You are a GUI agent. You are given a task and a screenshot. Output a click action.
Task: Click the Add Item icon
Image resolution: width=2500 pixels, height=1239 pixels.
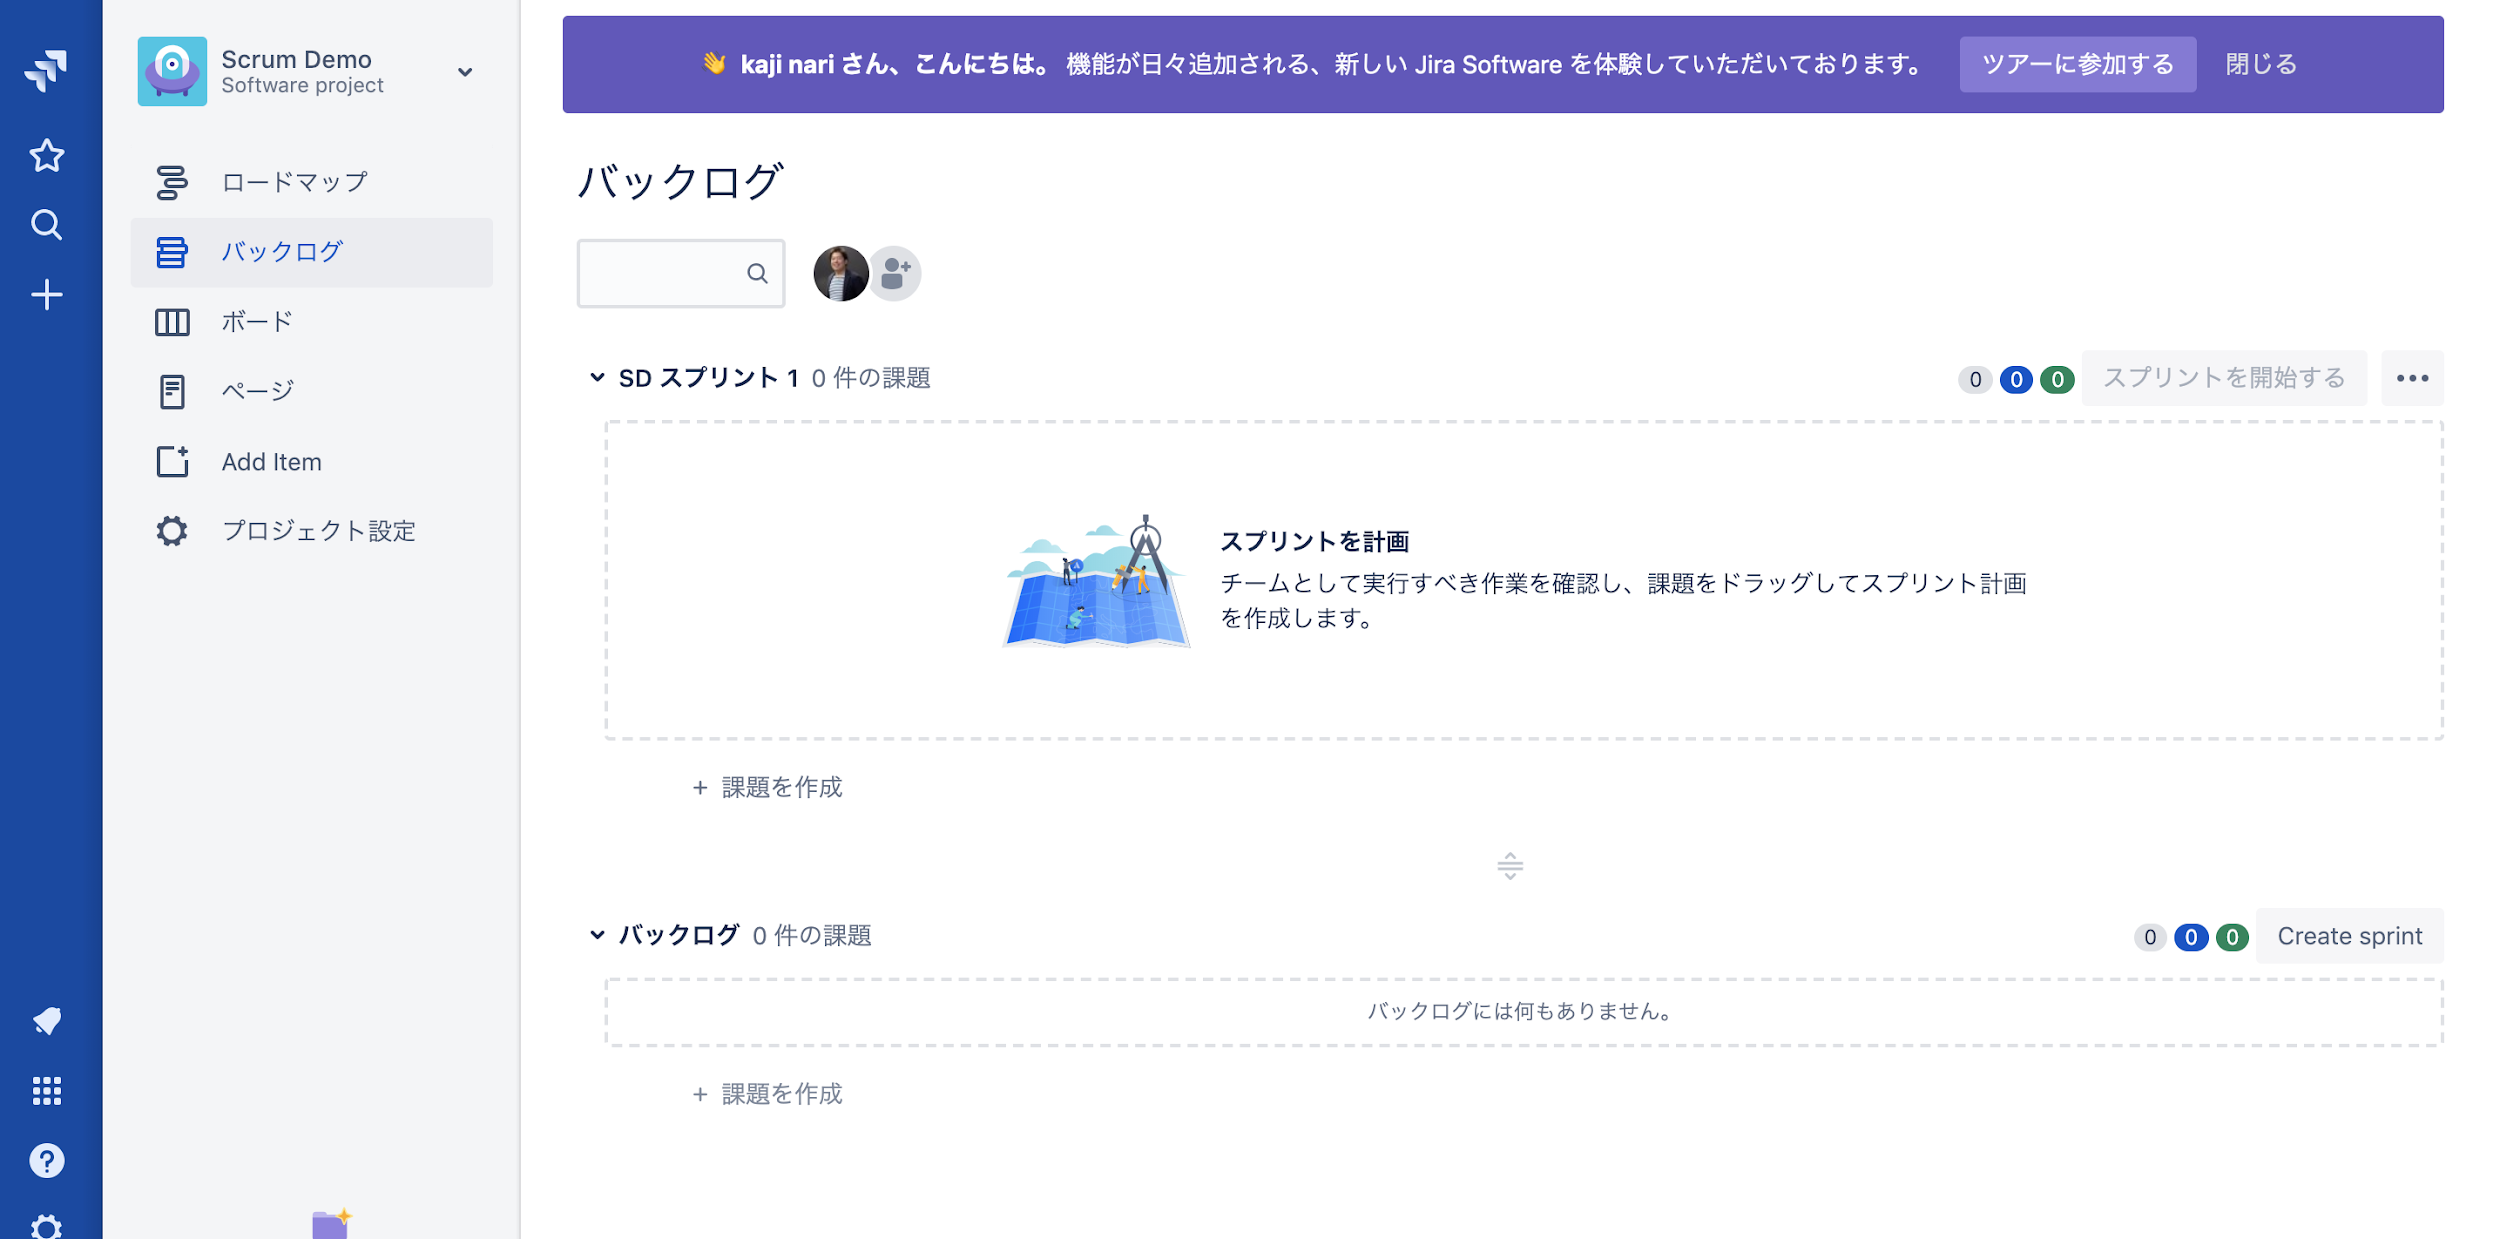(x=172, y=461)
